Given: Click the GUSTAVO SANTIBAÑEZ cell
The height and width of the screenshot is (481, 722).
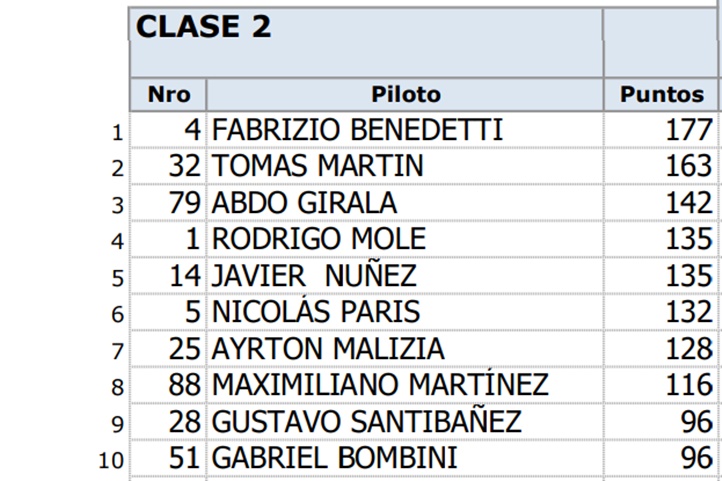Looking at the screenshot, I should [367, 422].
